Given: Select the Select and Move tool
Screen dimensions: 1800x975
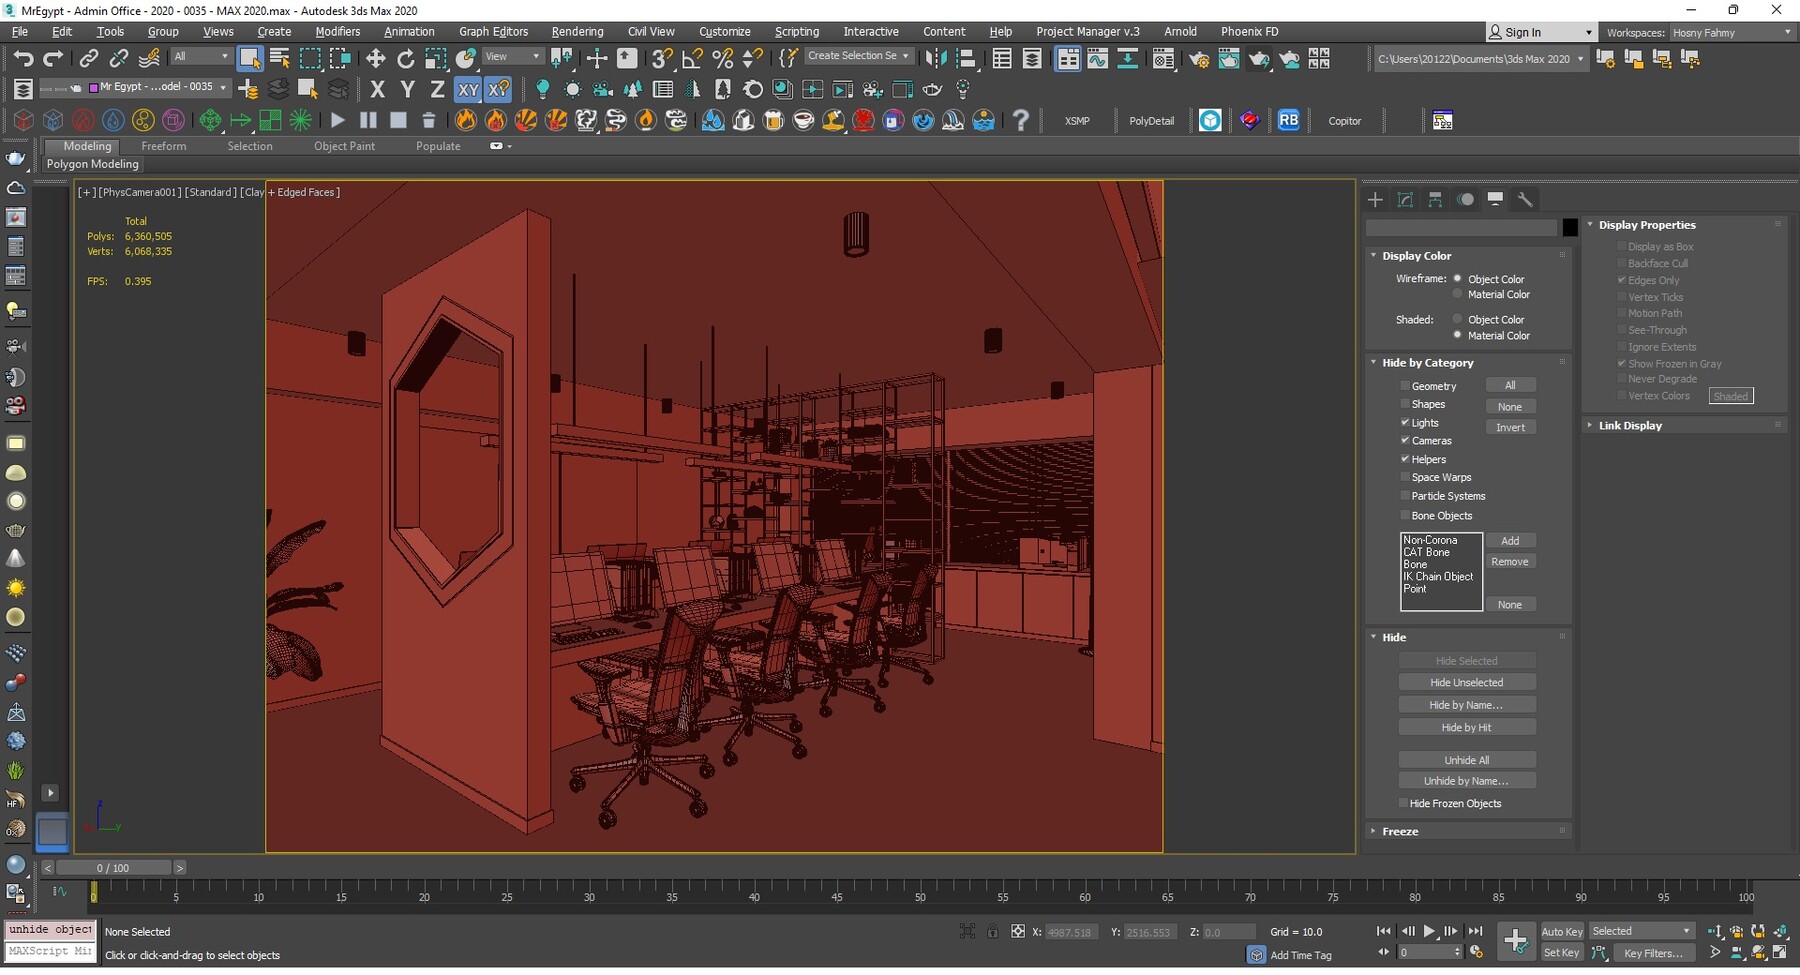Looking at the screenshot, I should (375, 58).
